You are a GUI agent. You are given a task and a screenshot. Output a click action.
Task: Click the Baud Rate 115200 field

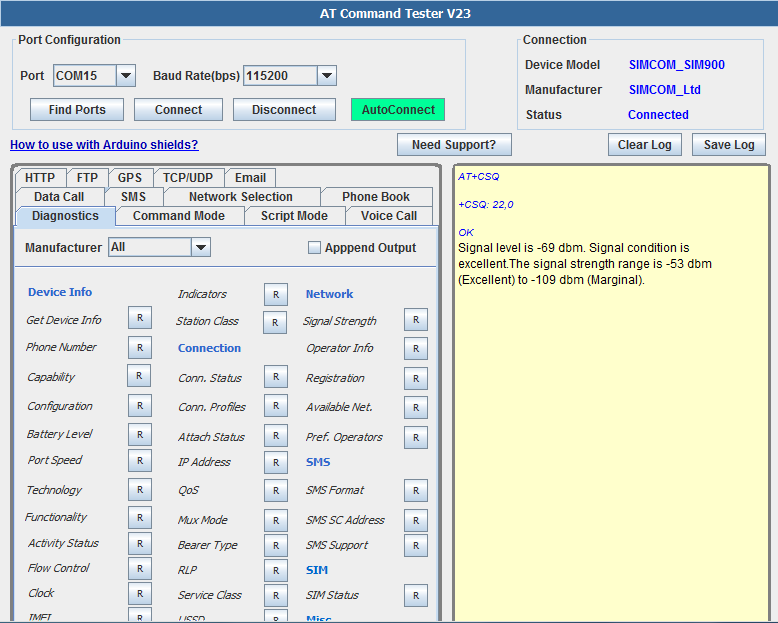[280, 76]
